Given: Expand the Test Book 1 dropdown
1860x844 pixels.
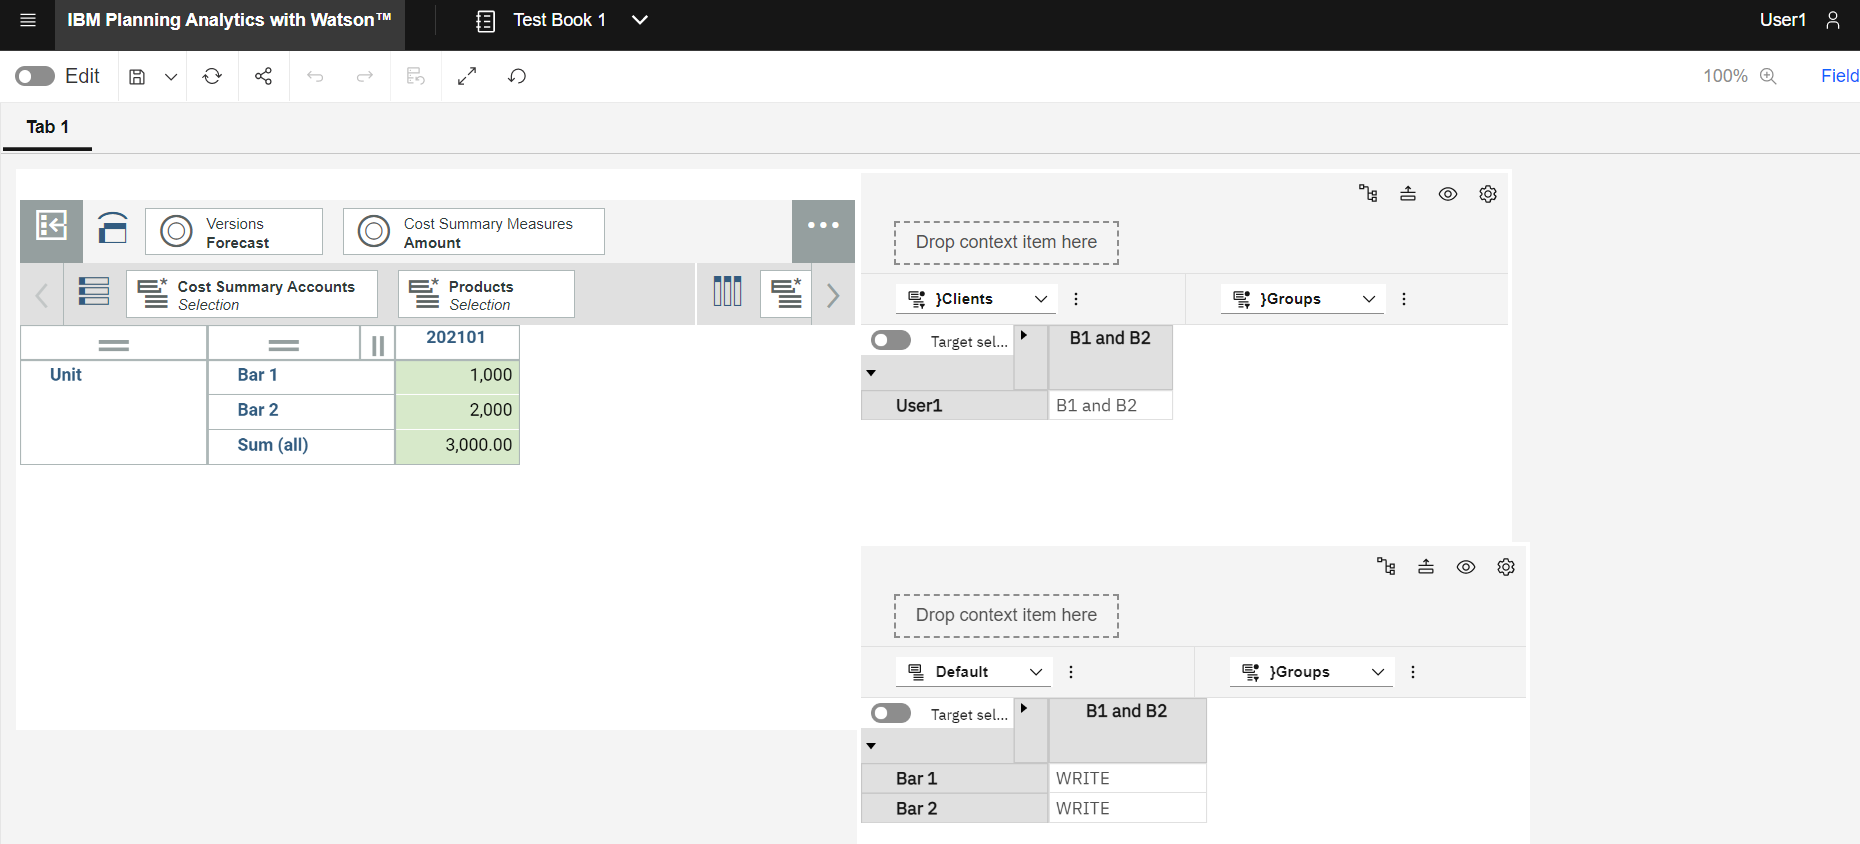Looking at the screenshot, I should [640, 20].
